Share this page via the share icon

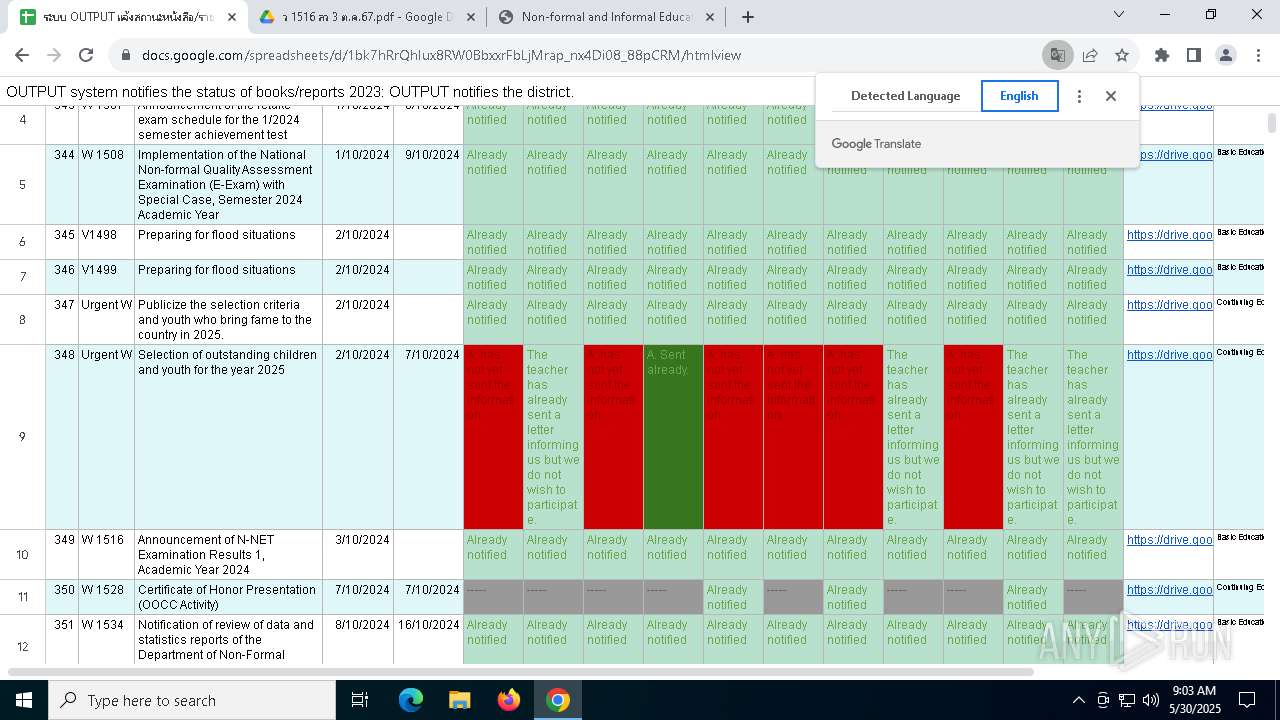(x=1090, y=56)
